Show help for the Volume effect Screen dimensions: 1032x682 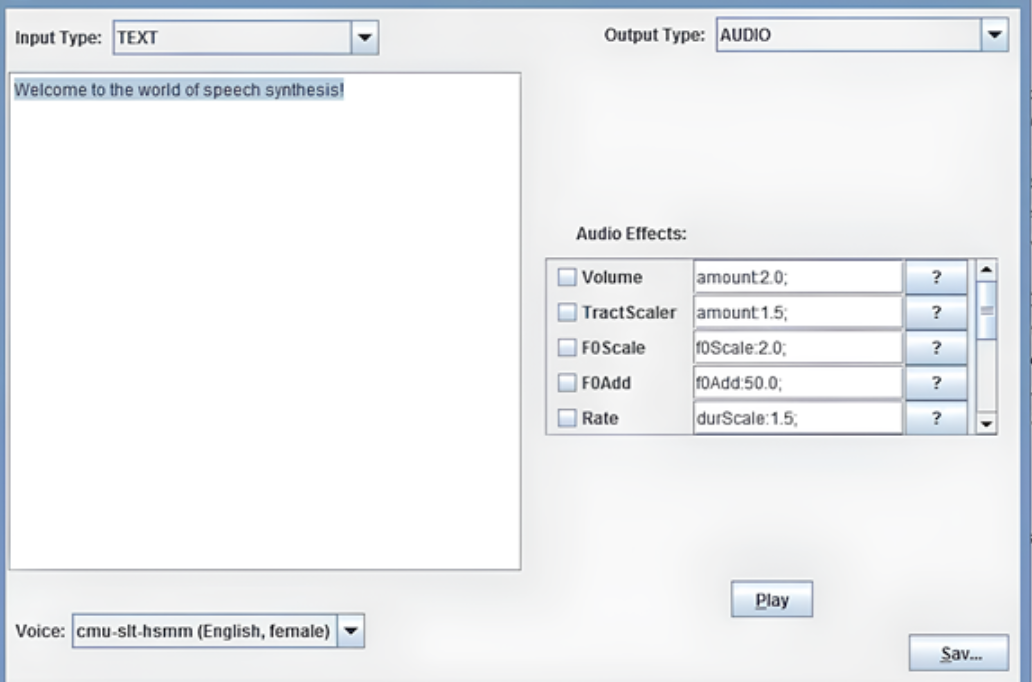936,277
